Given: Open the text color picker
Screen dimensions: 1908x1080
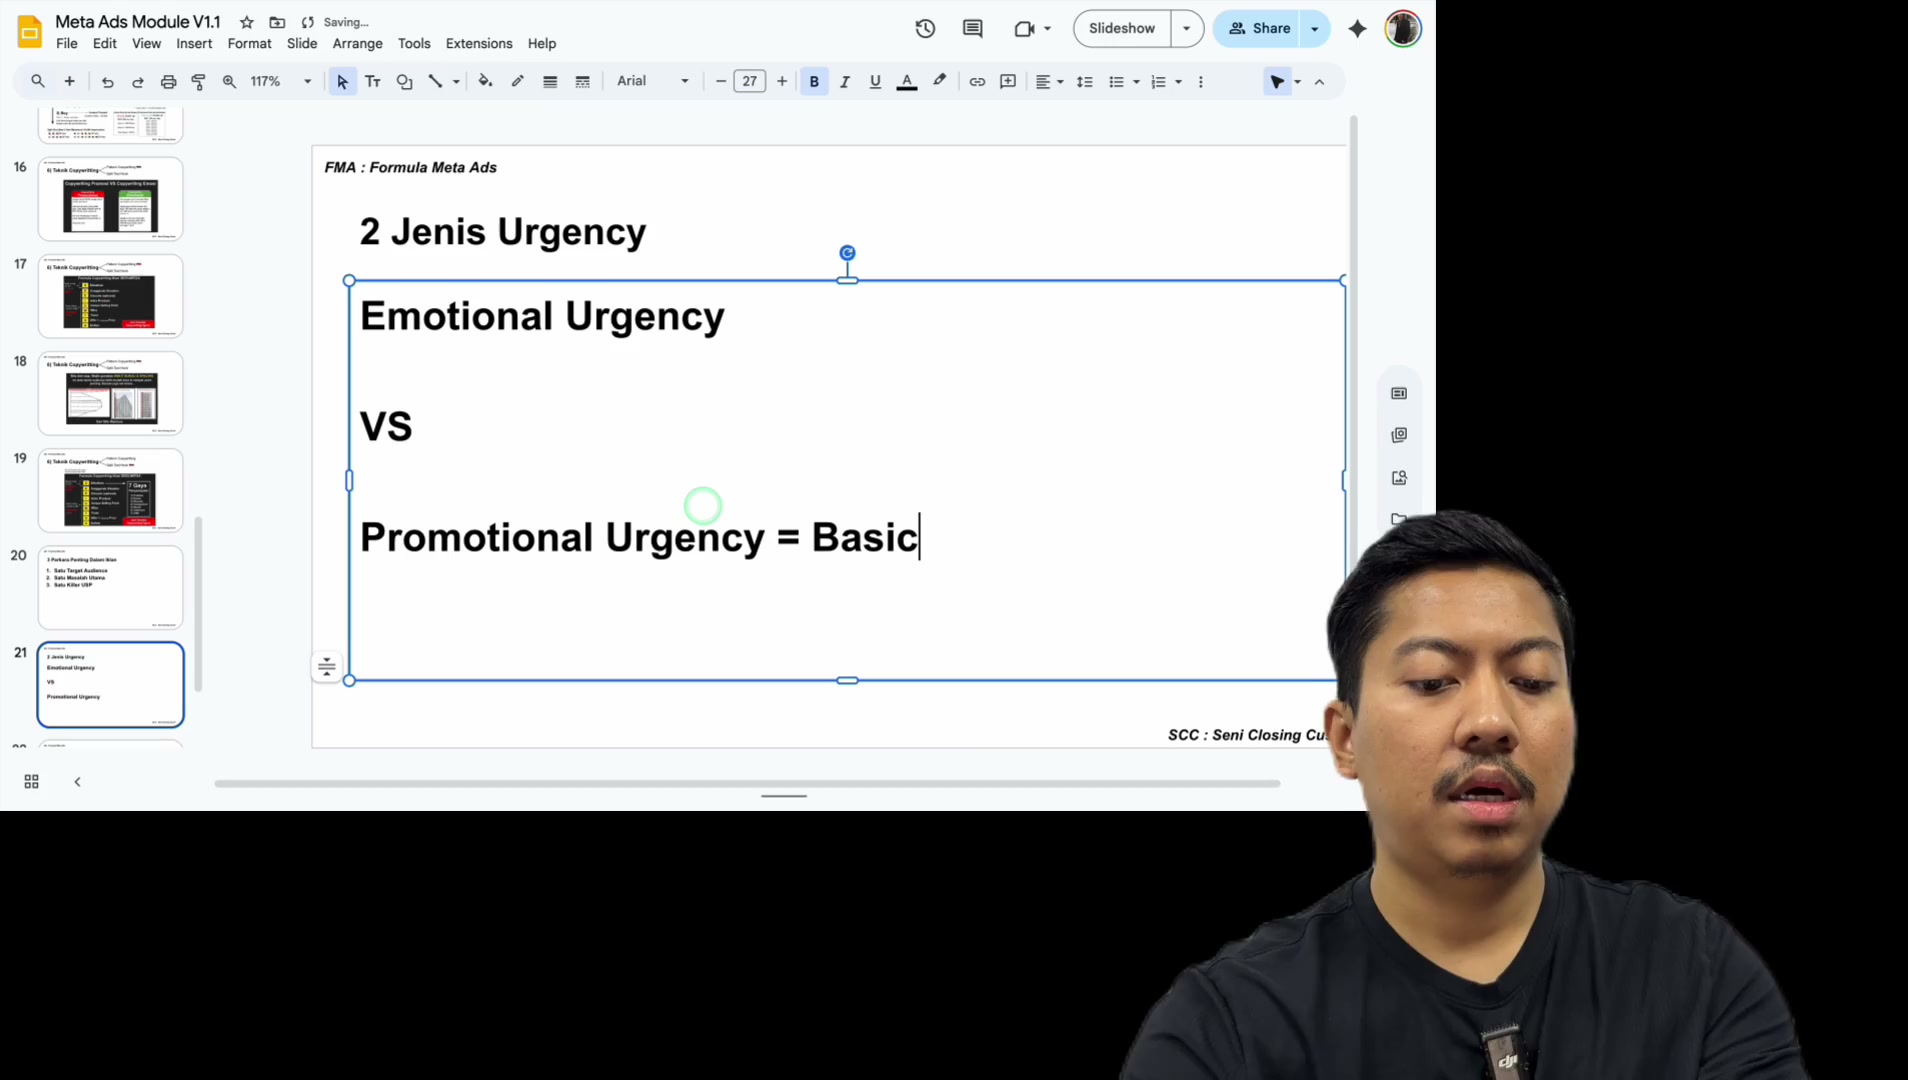Looking at the screenshot, I should point(907,82).
